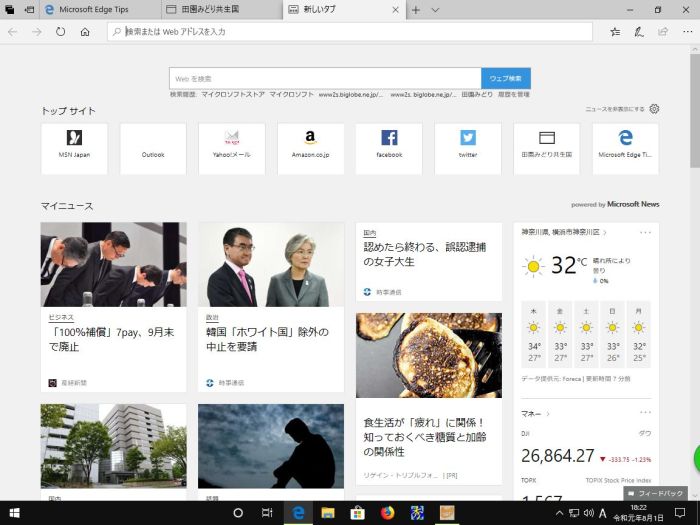Open page settings gear icon
Viewport: 700px width, 525px height.
tap(654, 109)
